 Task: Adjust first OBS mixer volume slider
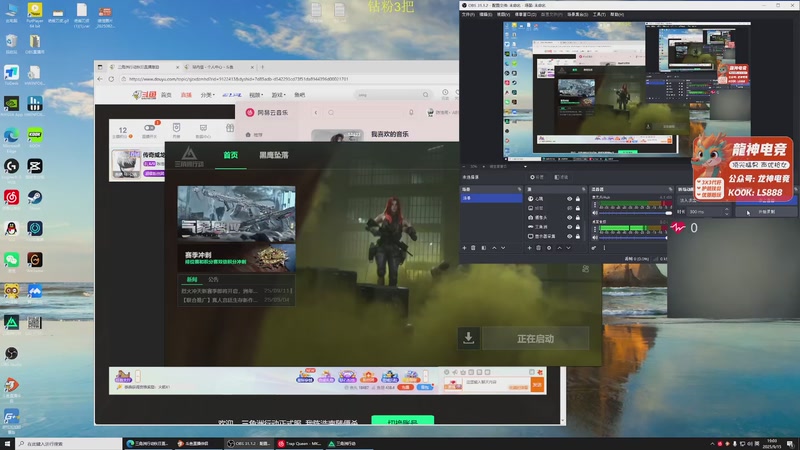click(635, 213)
